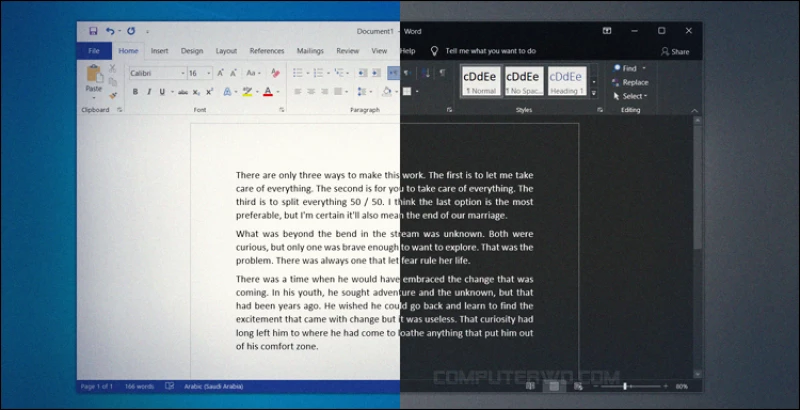The width and height of the screenshot is (800, 410).
Task: Toggle Strikethrough (abc) formatting
Action: point(183,92)
